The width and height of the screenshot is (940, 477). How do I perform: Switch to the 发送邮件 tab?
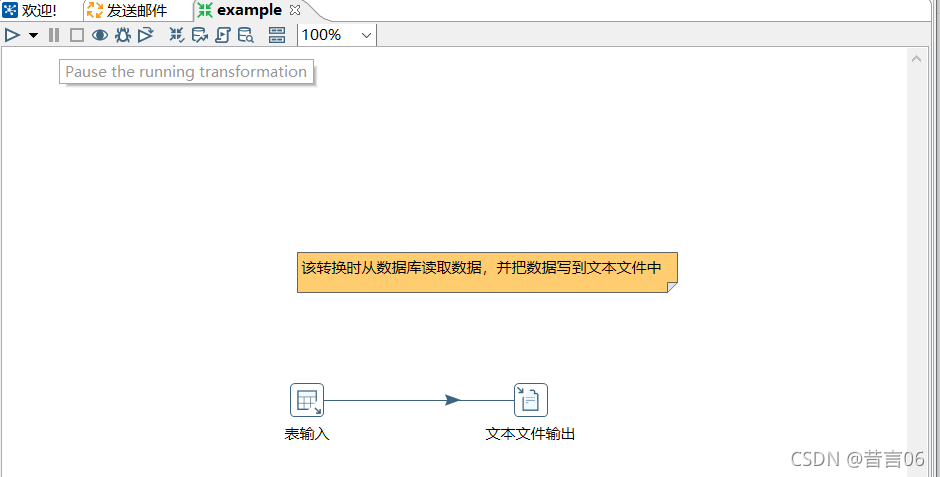tap(128, 10)
